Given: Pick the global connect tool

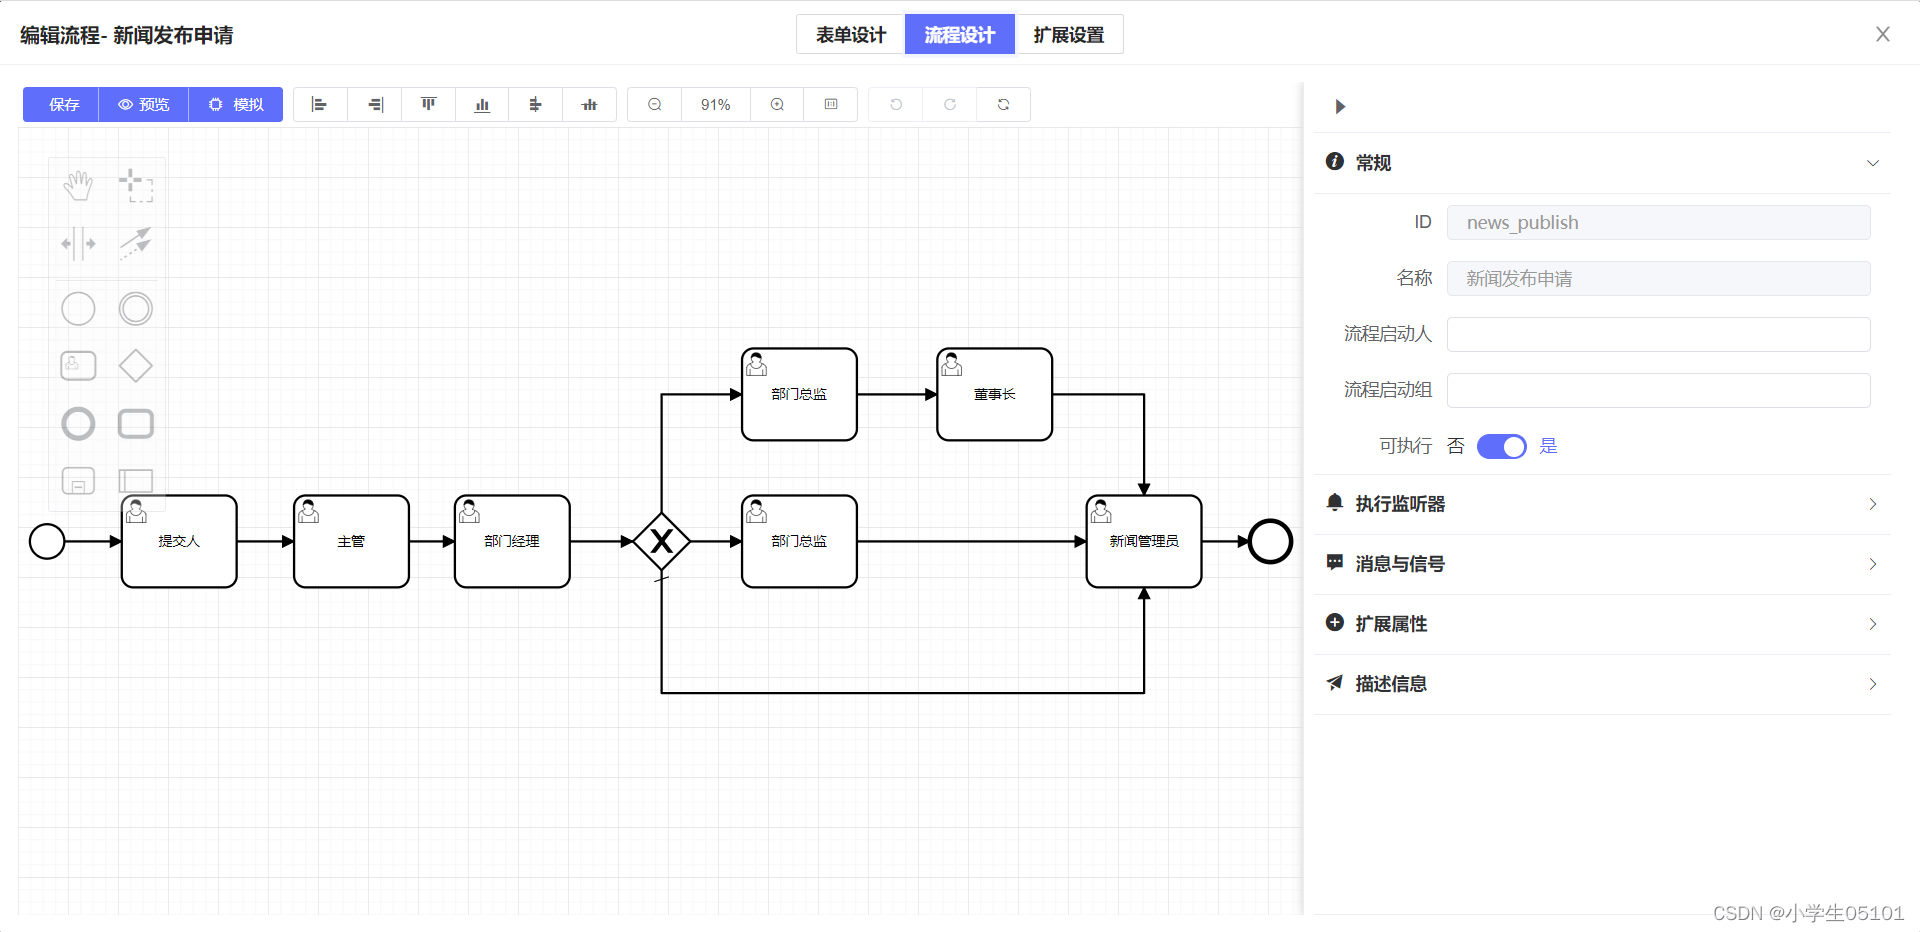Looking at the screenshot, I should (x=137, y=243).
